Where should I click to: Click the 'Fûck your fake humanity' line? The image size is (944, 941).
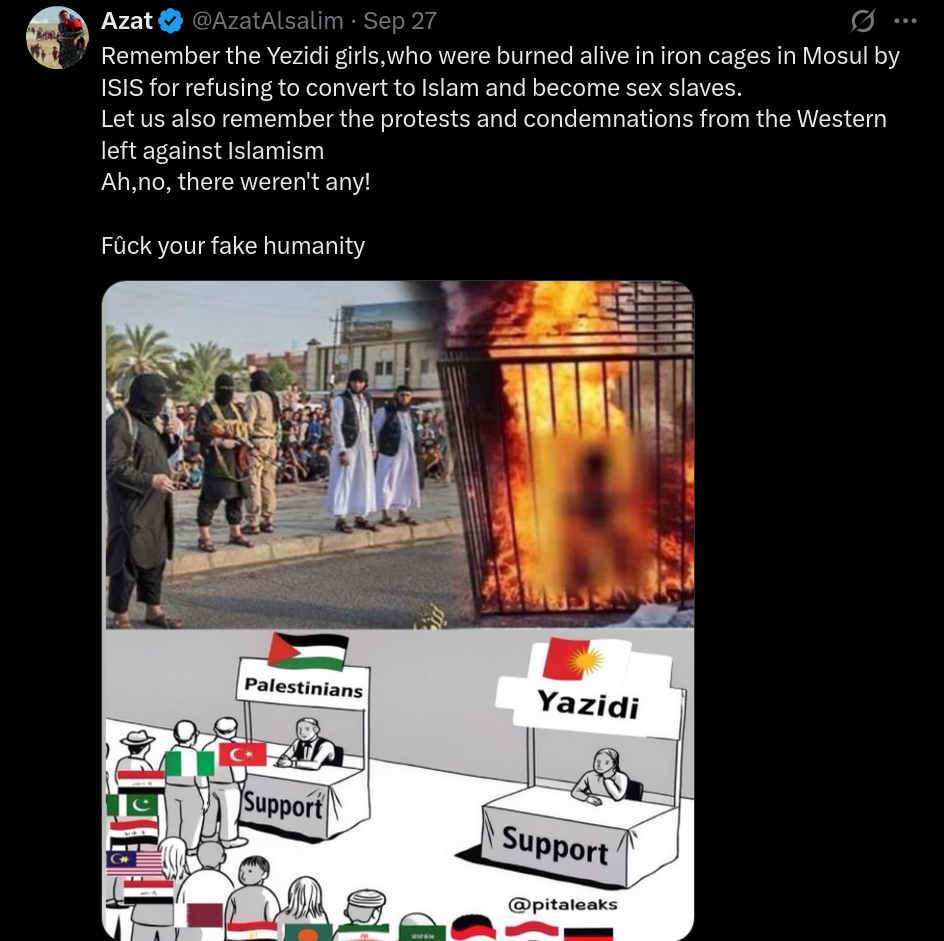tap(233, 246)
